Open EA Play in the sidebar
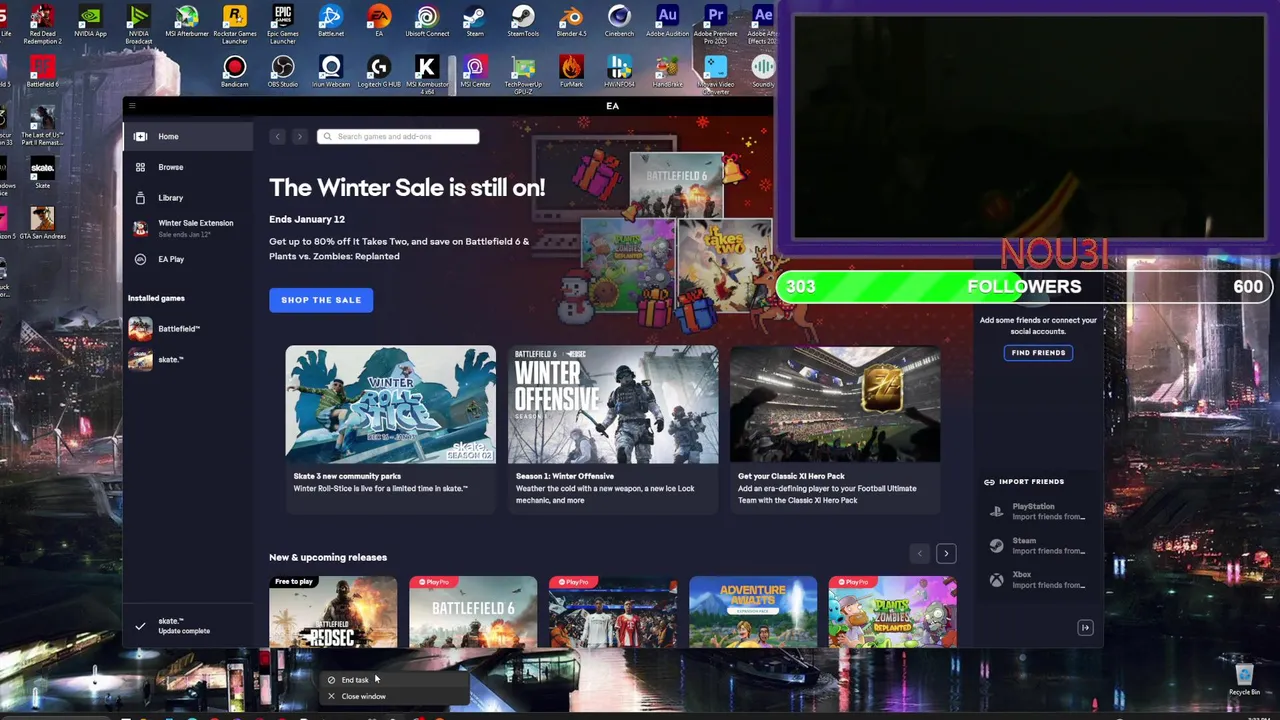Viewport: 1280px width, 720px height. 188,259
